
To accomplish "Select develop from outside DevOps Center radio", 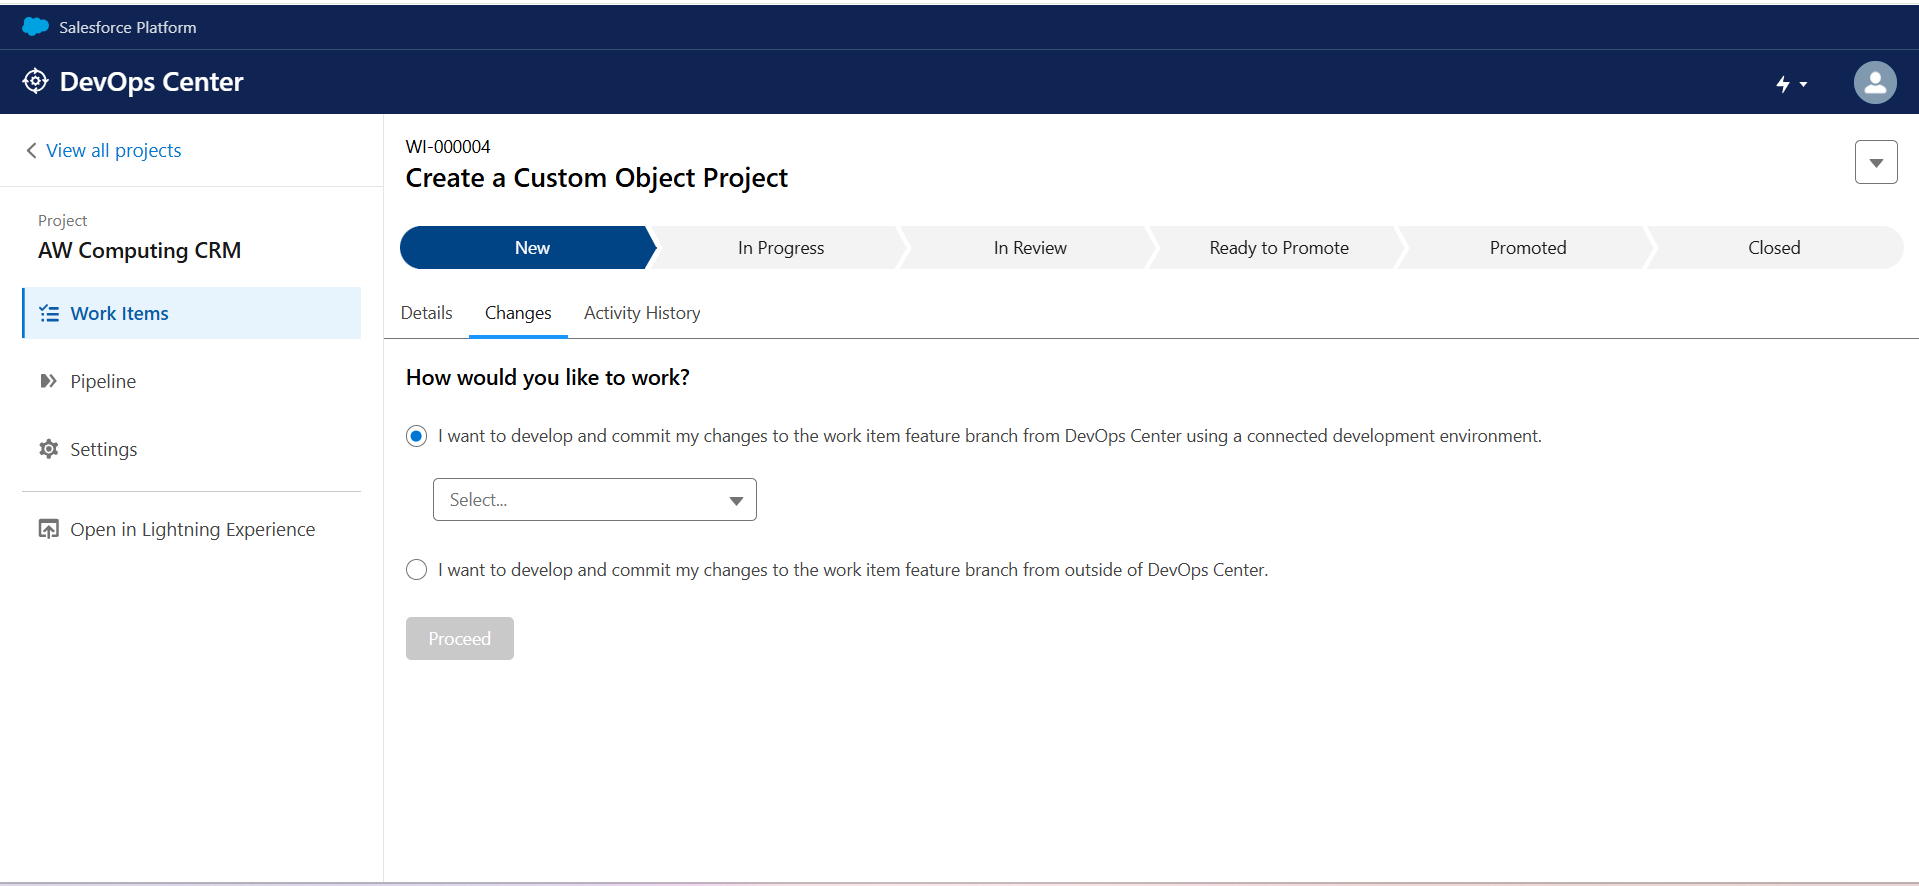I will (417, 570).
